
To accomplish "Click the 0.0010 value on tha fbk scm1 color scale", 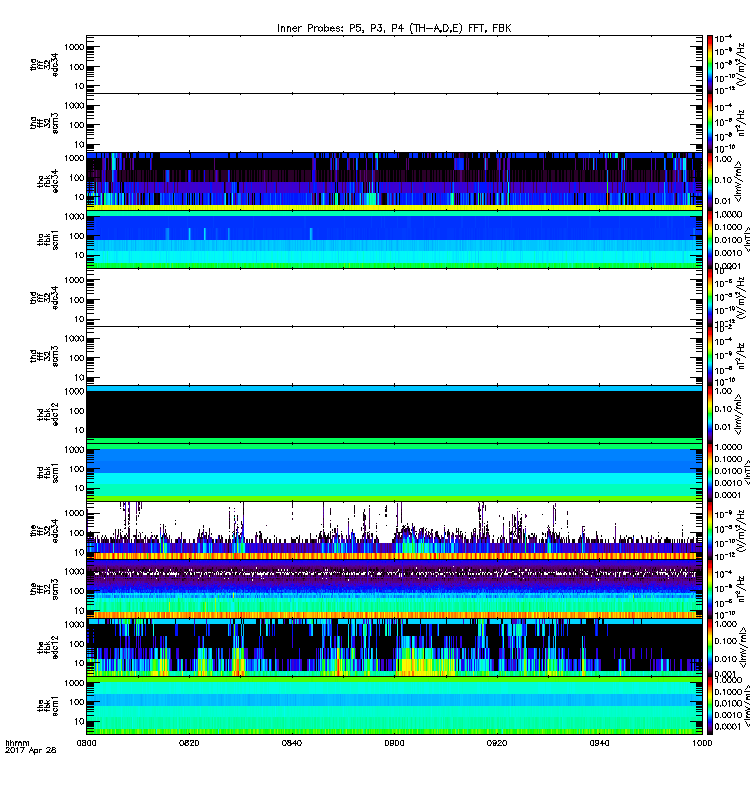I will pyautogui.click(x=728, y=253).
